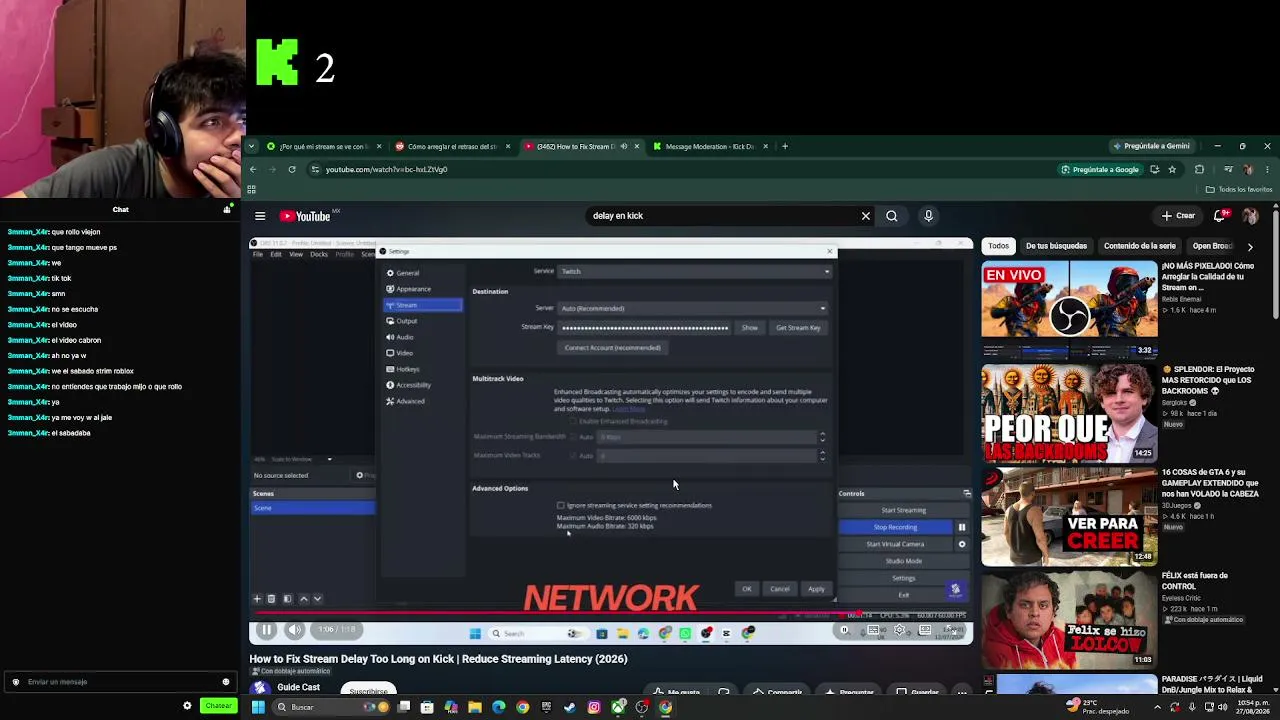Open Todos los favoritos bookmarks folder
This screenshot has width=1280, height=720.
point(1239,190)
